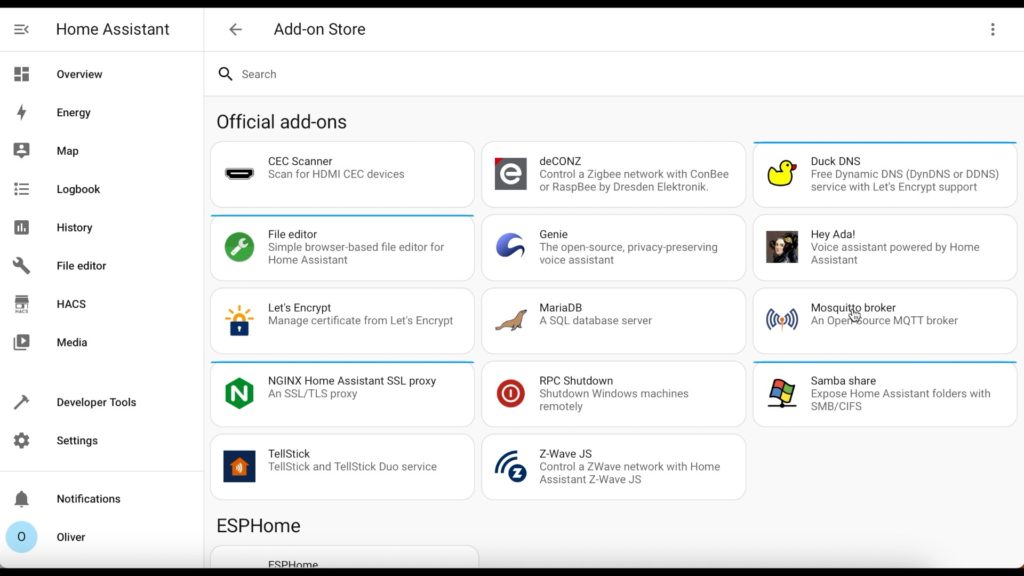Collapse the sidebar with the menu icon
The width and height of the screenshot is (1024, 576).
coord(21,29)
